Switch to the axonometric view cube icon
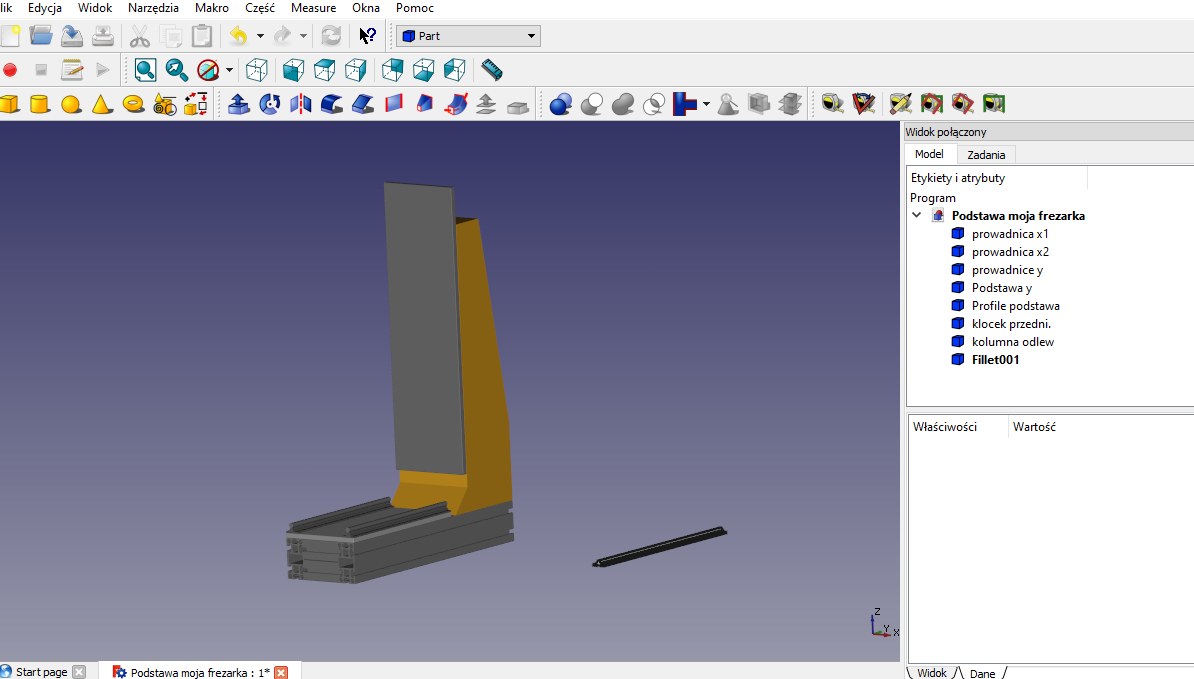 [x=257, y=70]
